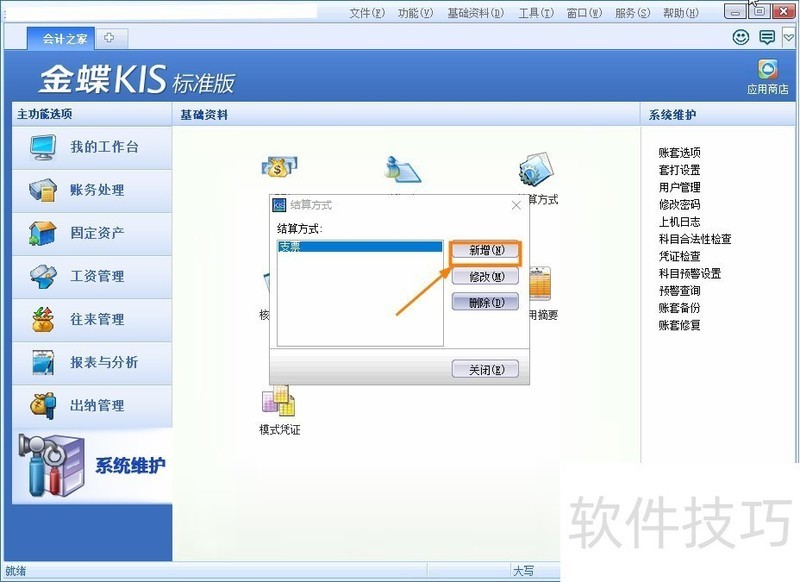
Task: Click the smiley feedback icon near top right
Action: coord(740,36)
